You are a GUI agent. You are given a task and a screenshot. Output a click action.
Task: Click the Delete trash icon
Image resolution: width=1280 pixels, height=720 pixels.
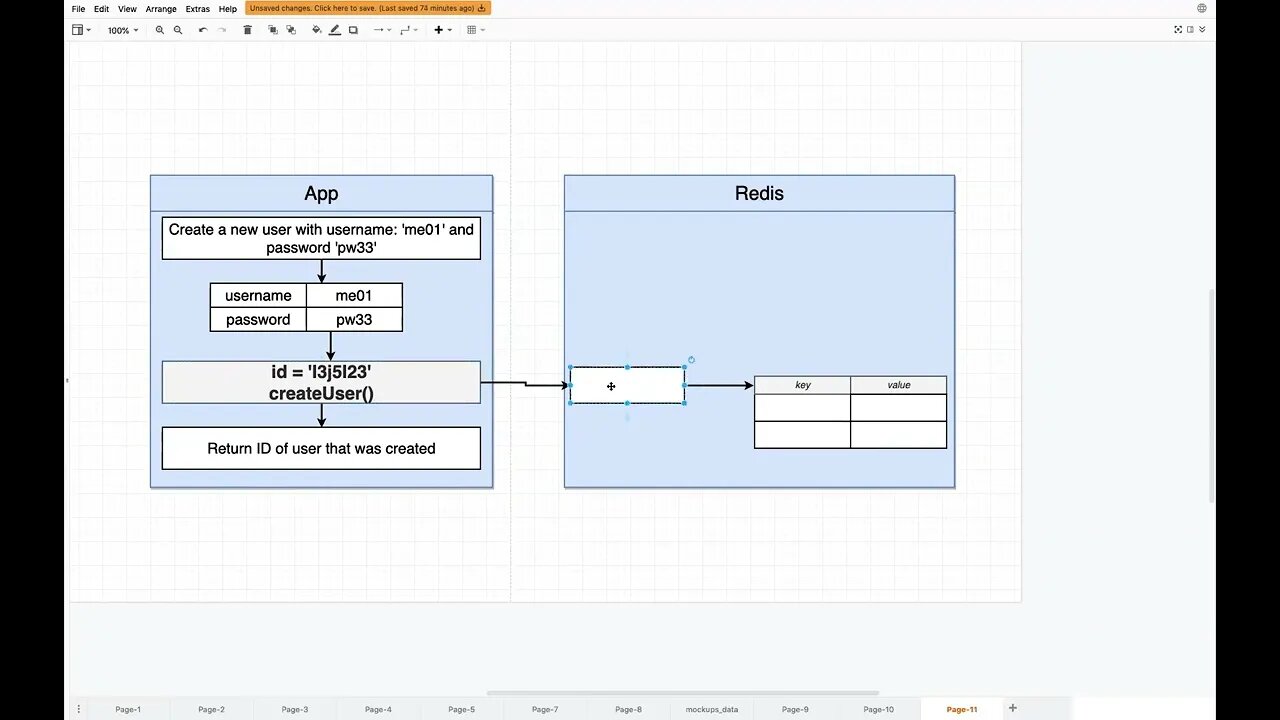point(247,30)
